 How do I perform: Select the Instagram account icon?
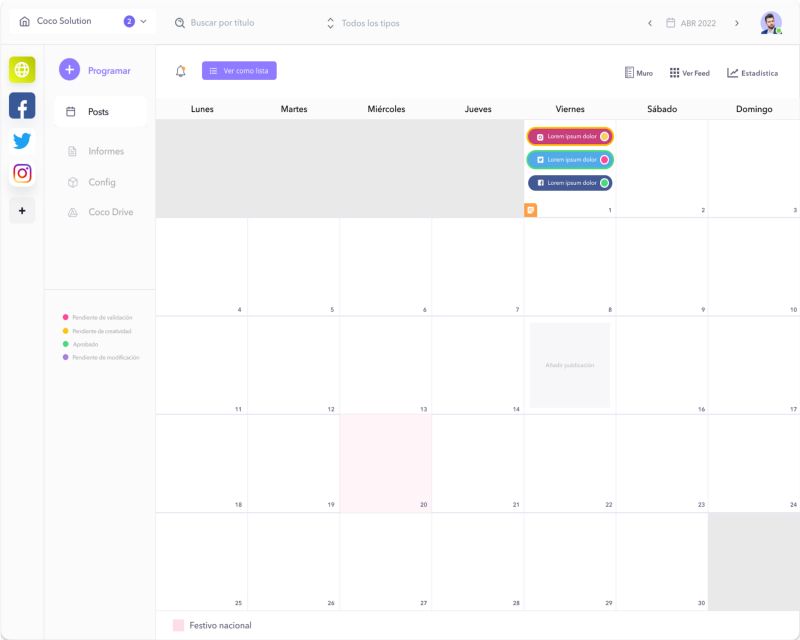coord(22,174)
